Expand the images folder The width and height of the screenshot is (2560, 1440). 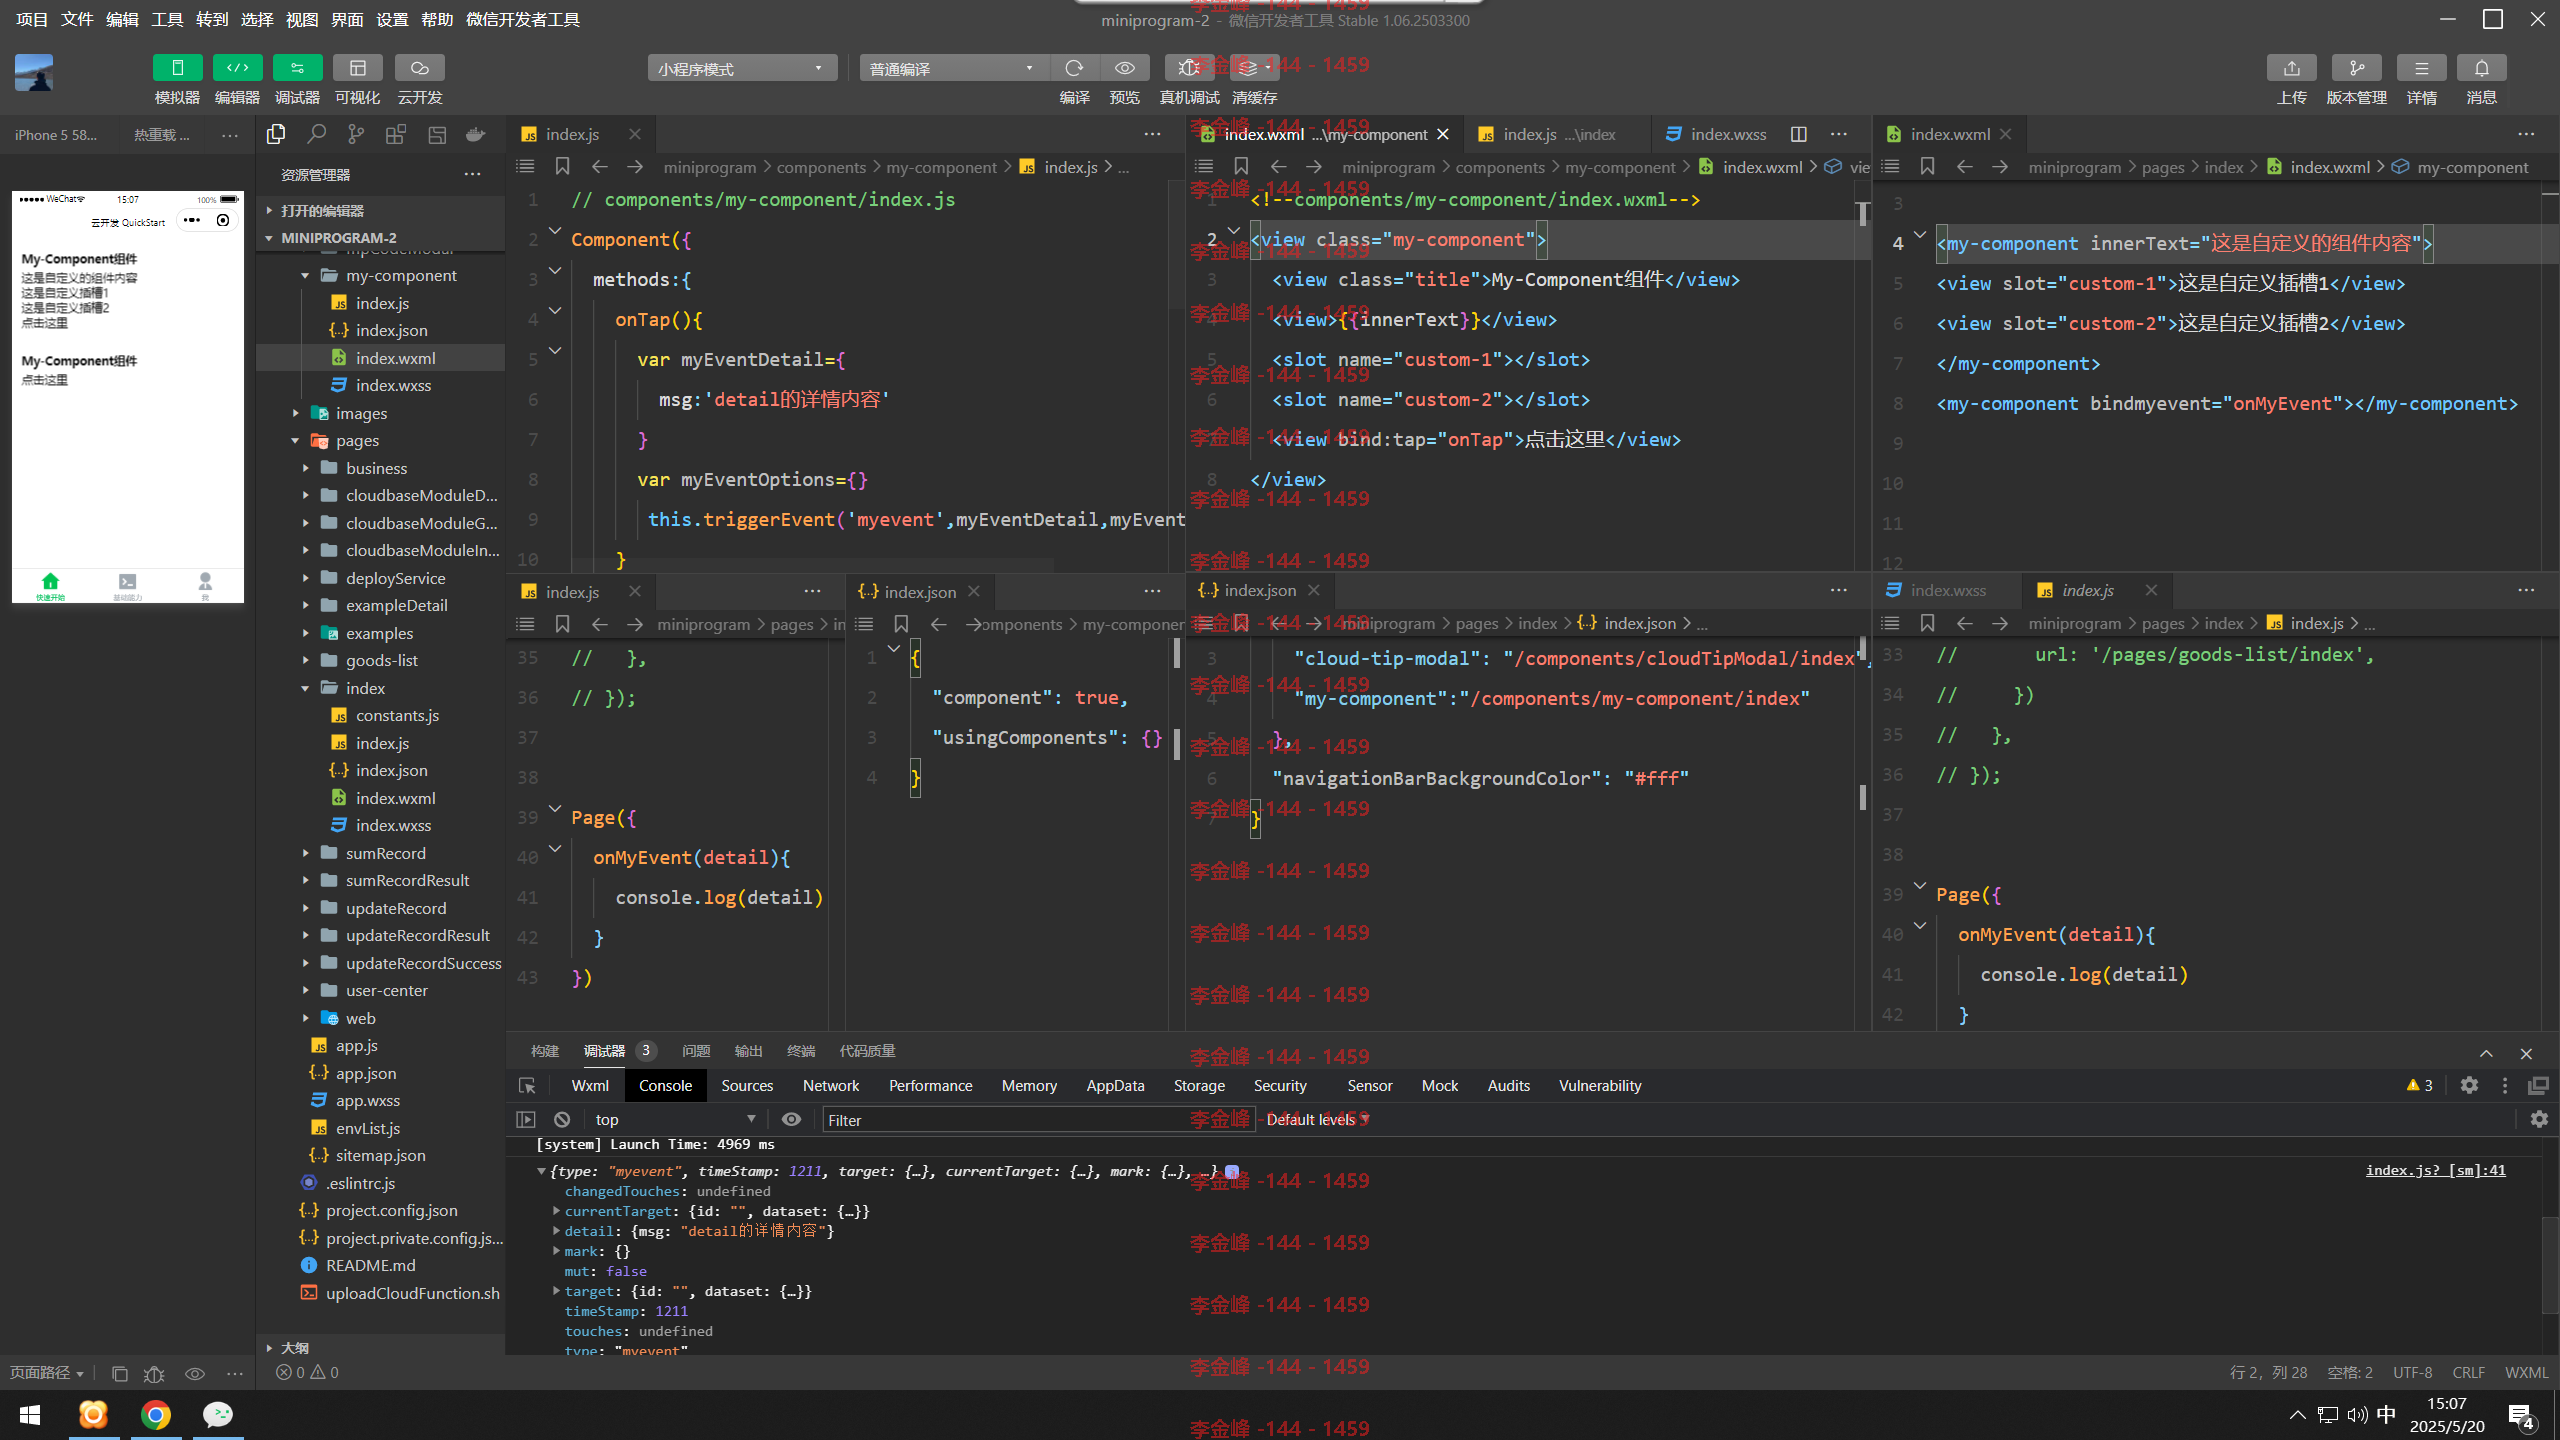(x=296, y=413)
